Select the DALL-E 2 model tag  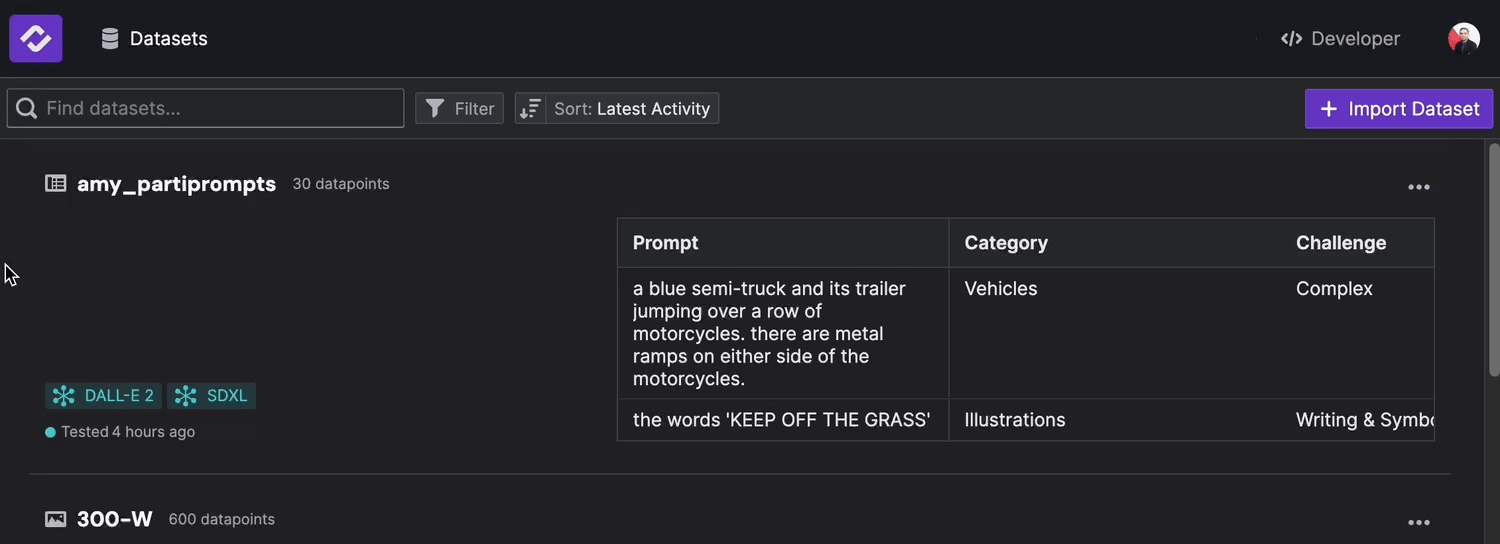[x=104, y=396]
